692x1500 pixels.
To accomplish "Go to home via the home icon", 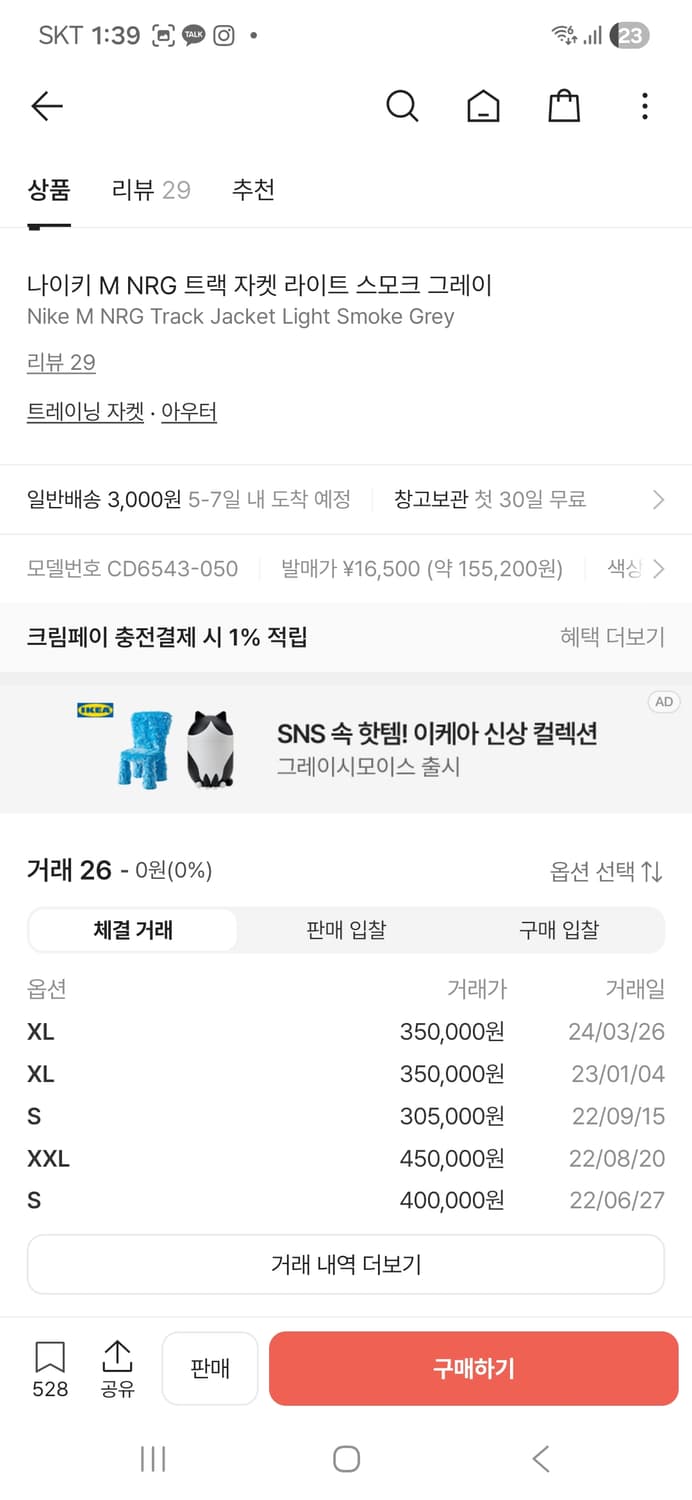I will coord(483,106).
